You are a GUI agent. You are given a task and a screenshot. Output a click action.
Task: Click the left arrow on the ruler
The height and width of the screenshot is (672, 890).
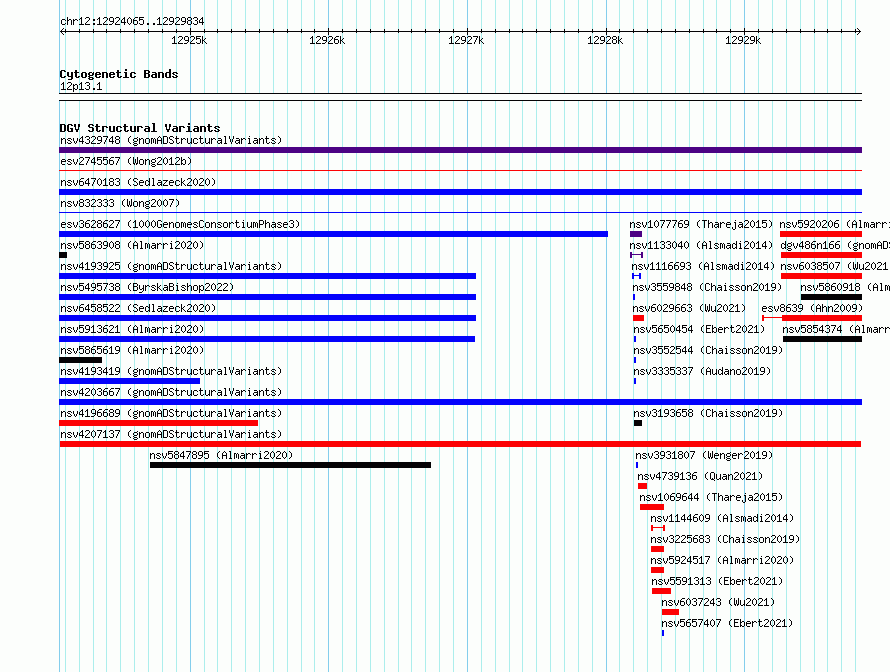click(62, 31)
